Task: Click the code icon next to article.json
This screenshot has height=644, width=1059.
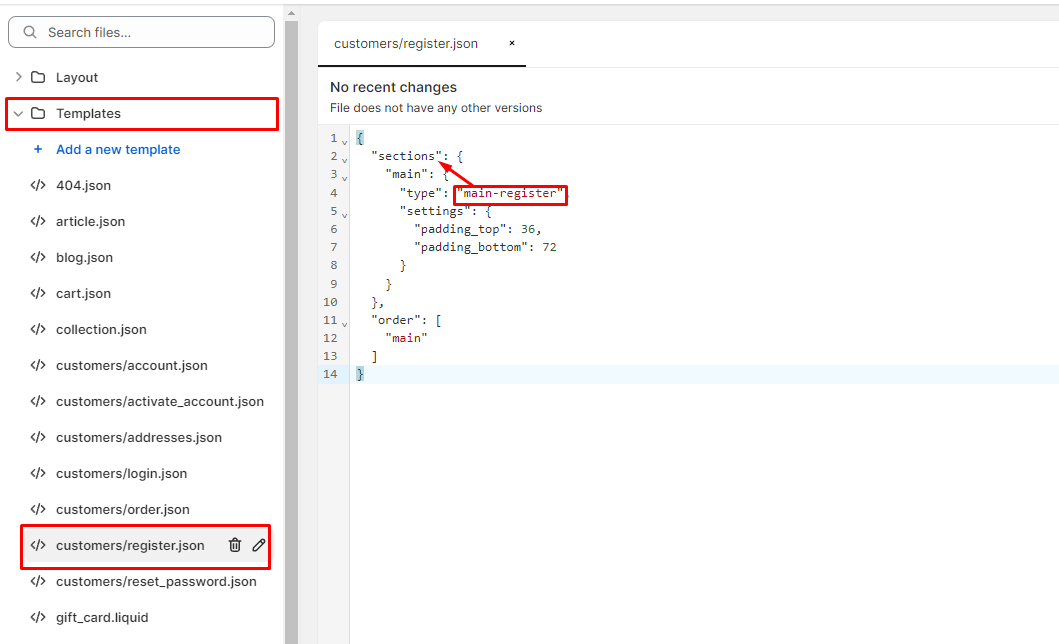Action: click(38, 221)
